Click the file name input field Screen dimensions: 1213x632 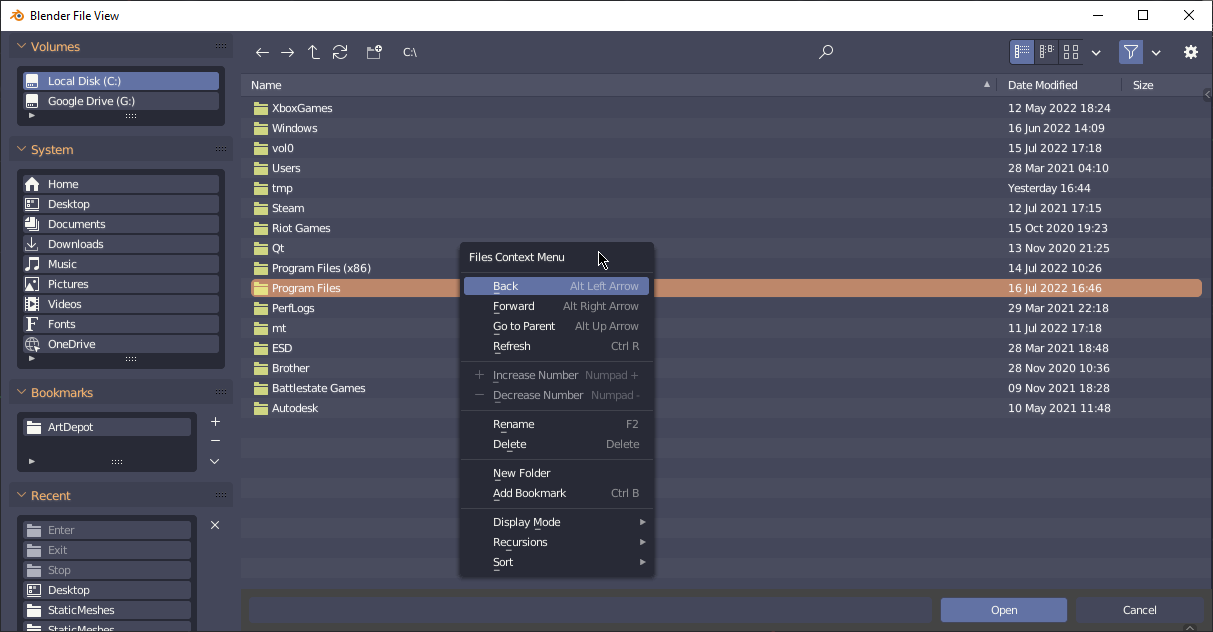coord(590,610)
